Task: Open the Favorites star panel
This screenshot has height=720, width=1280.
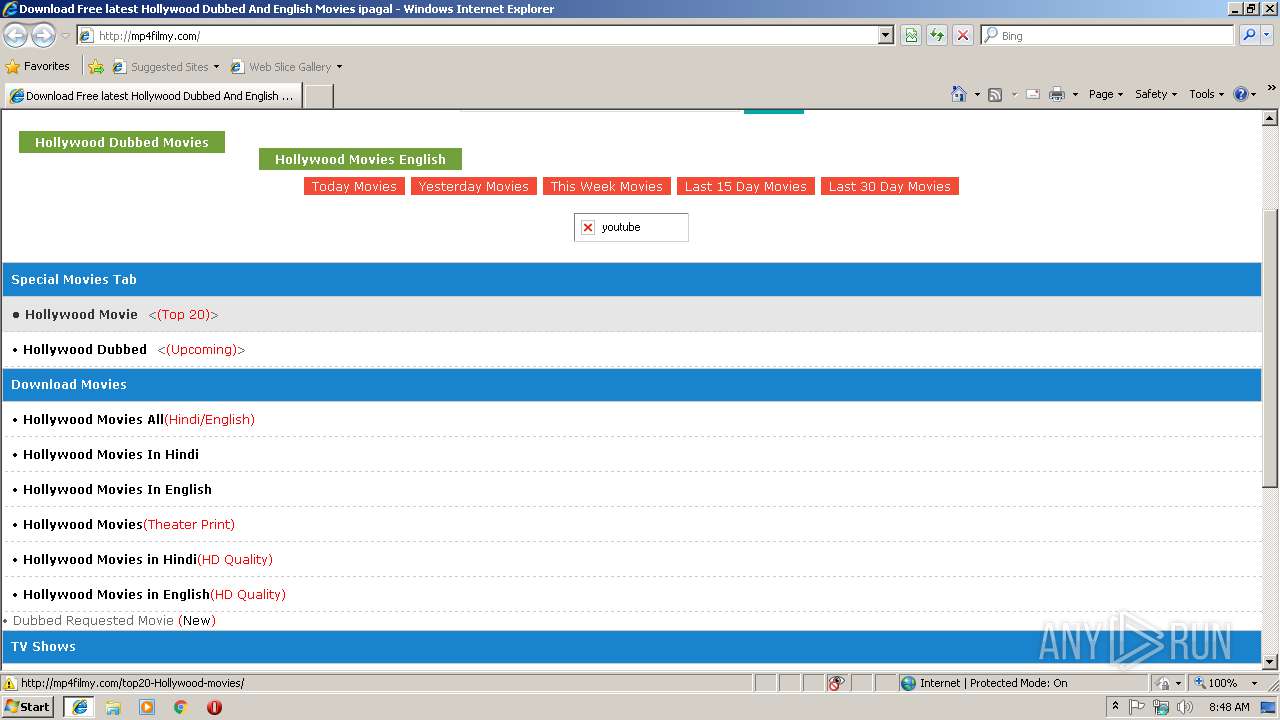Action: 38,66
